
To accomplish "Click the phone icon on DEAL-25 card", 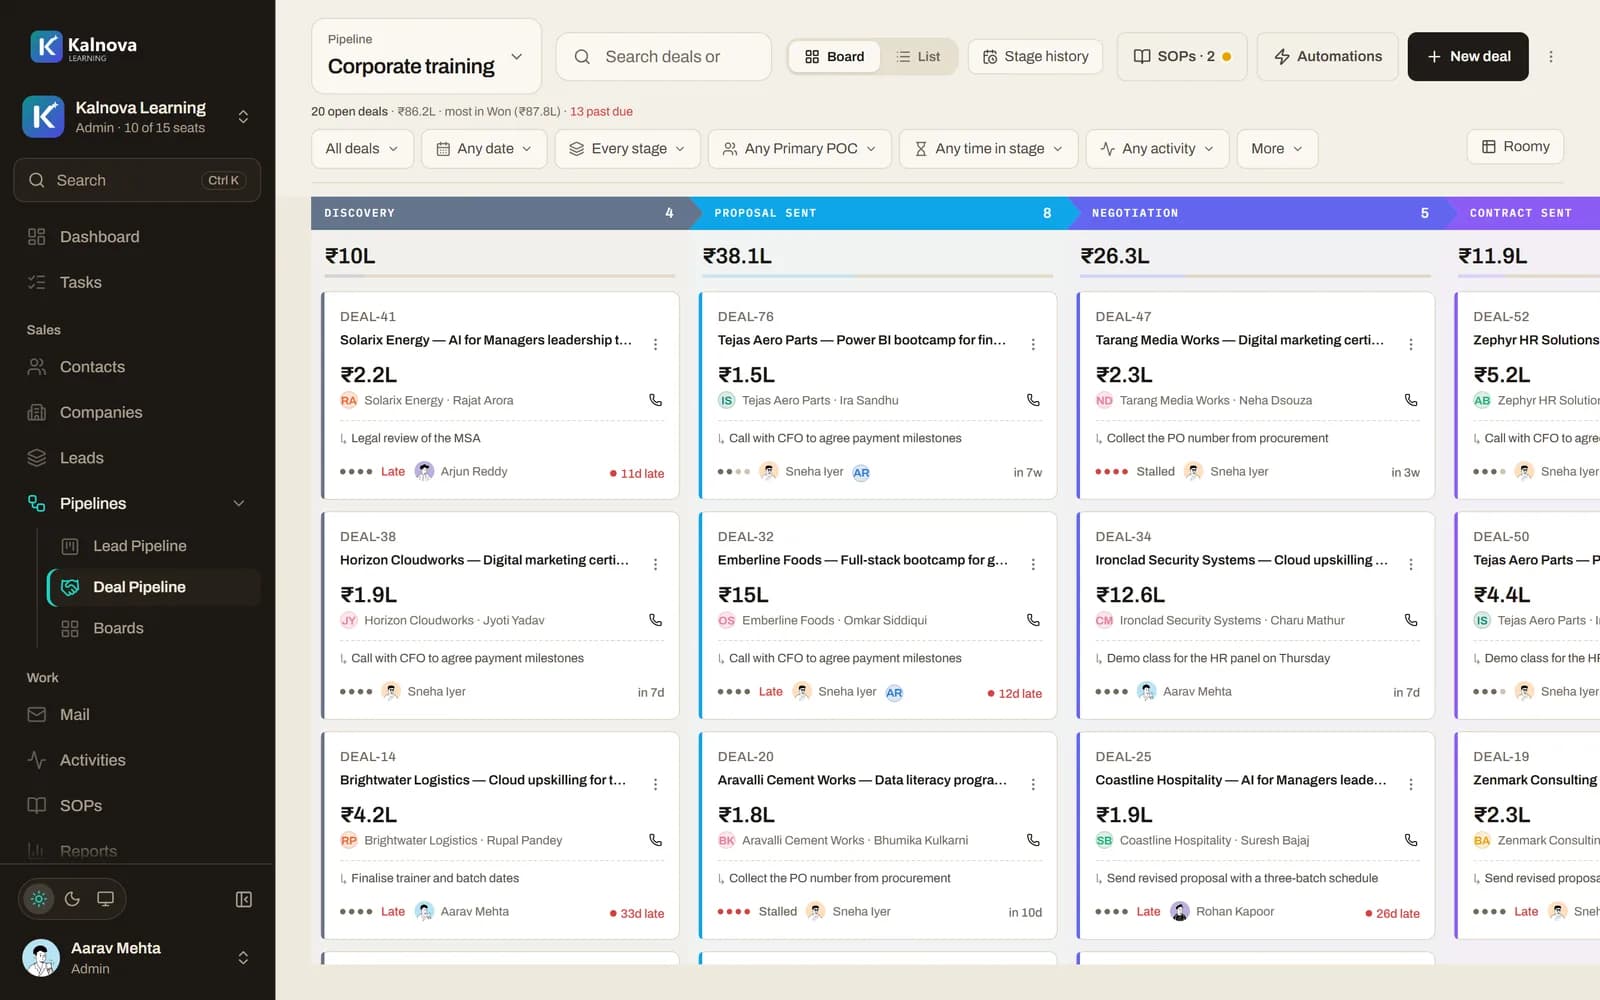I will (1411, 840).
